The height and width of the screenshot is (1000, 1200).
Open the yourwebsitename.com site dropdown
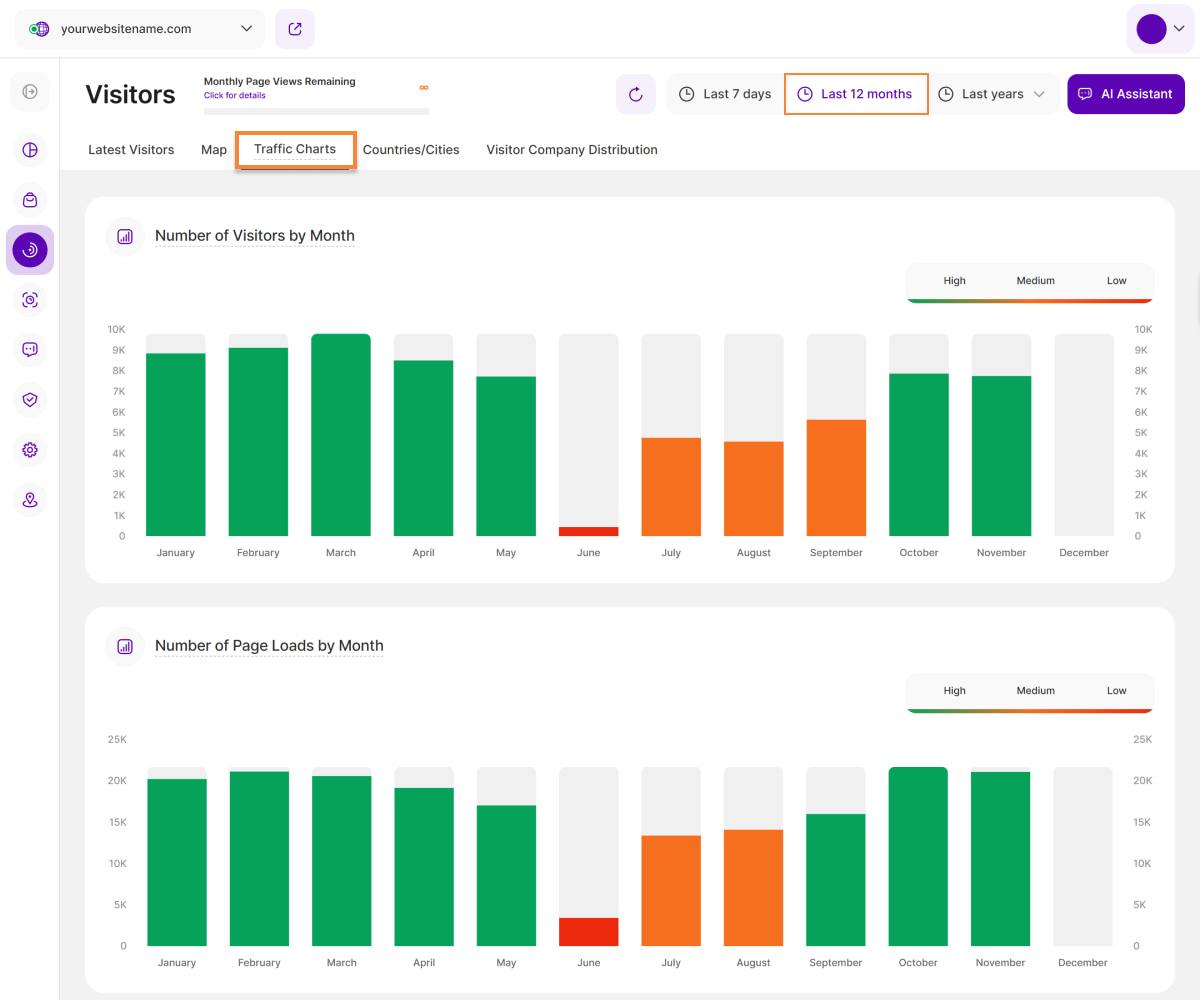140,29
